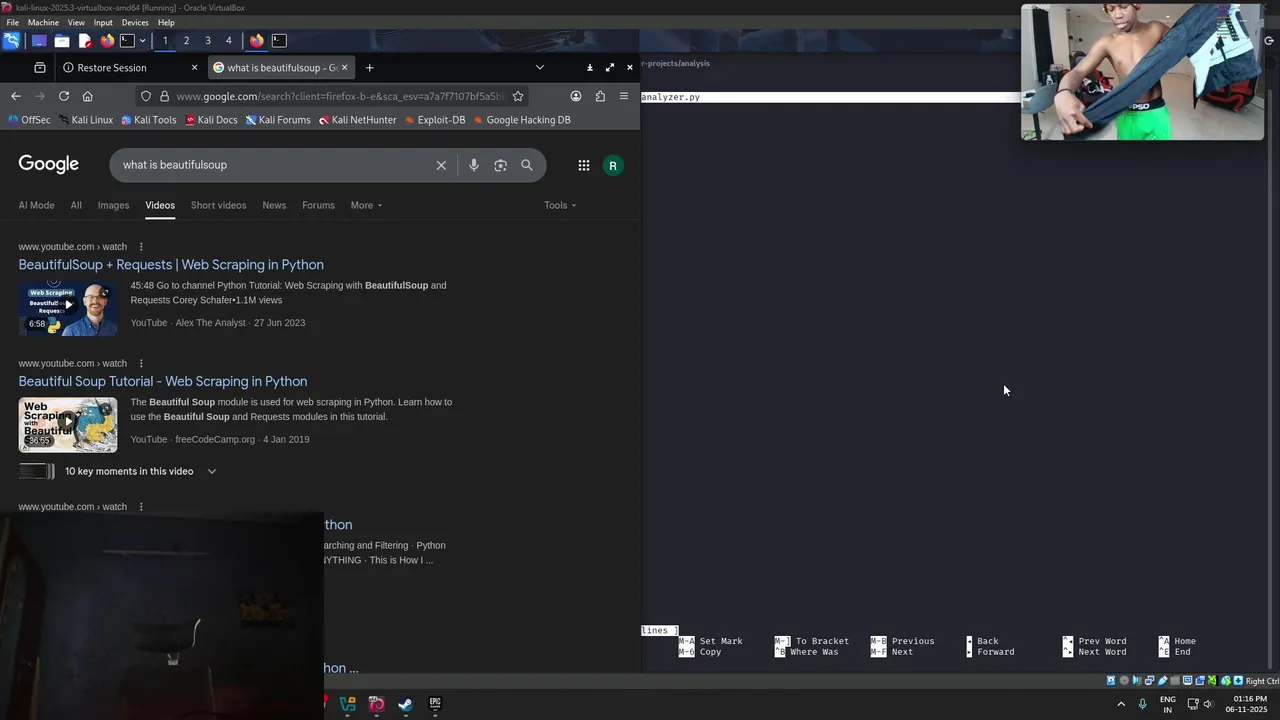Viewport: 1280px width, 720px height.
Task: Switch to the Images results tab
Action: pos(113,205)
